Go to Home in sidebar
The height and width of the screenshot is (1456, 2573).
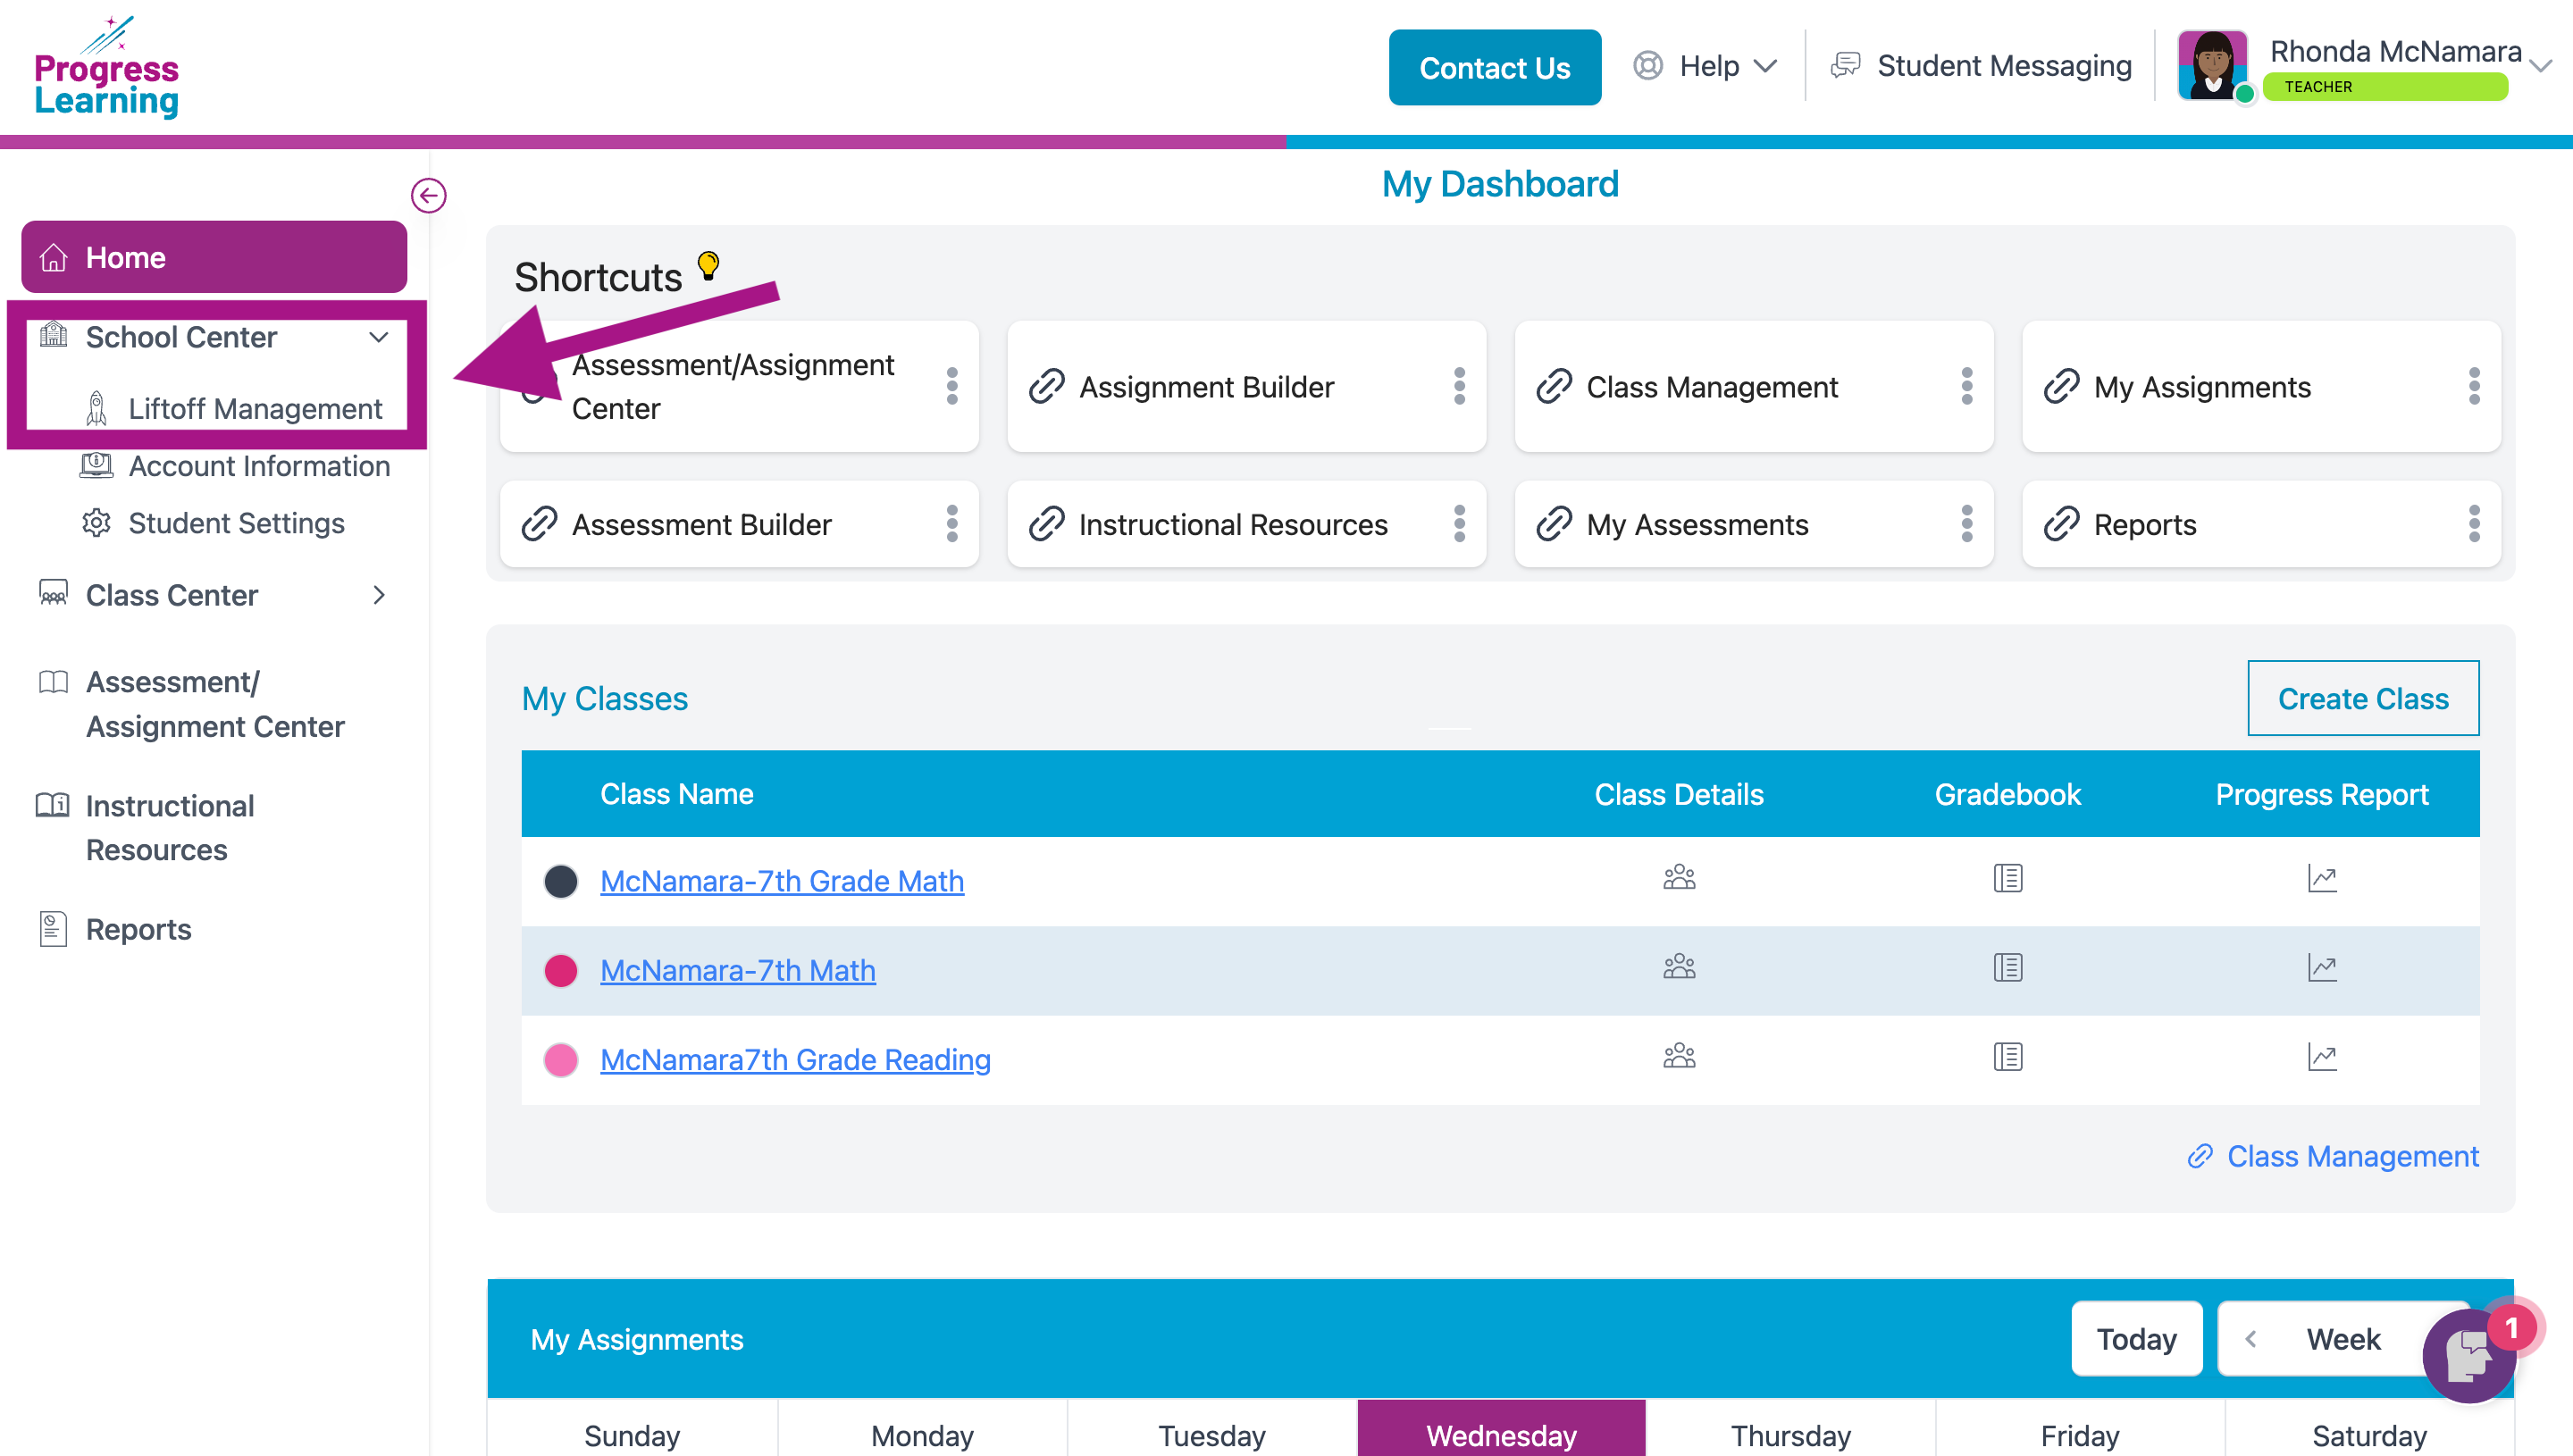point(213,257)
